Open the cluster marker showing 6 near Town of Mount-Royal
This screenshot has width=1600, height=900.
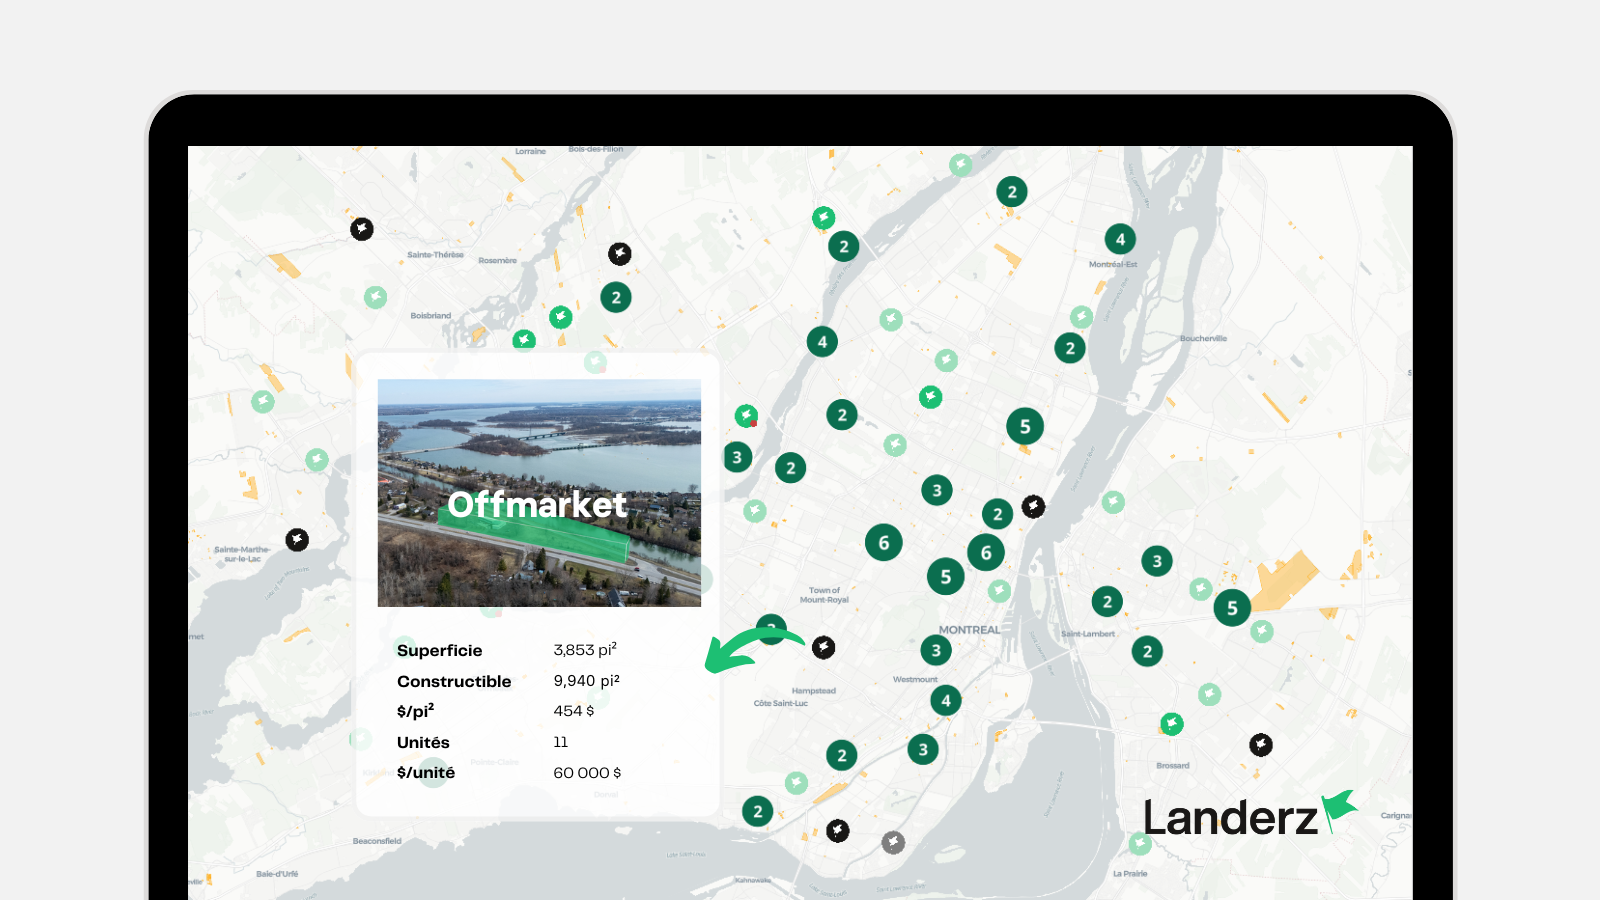pyautogui.click(x=884, y=541)
